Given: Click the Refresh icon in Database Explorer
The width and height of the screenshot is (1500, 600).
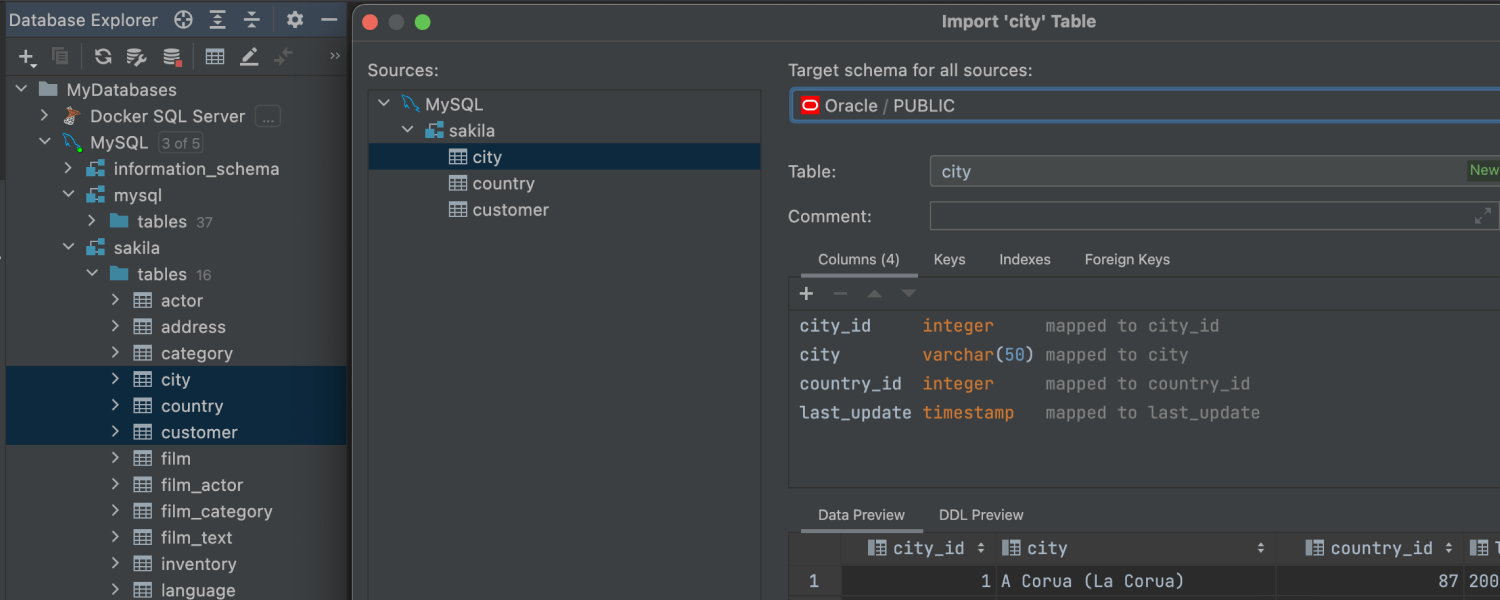Looking at the screenshot, I should pos(103,57).
